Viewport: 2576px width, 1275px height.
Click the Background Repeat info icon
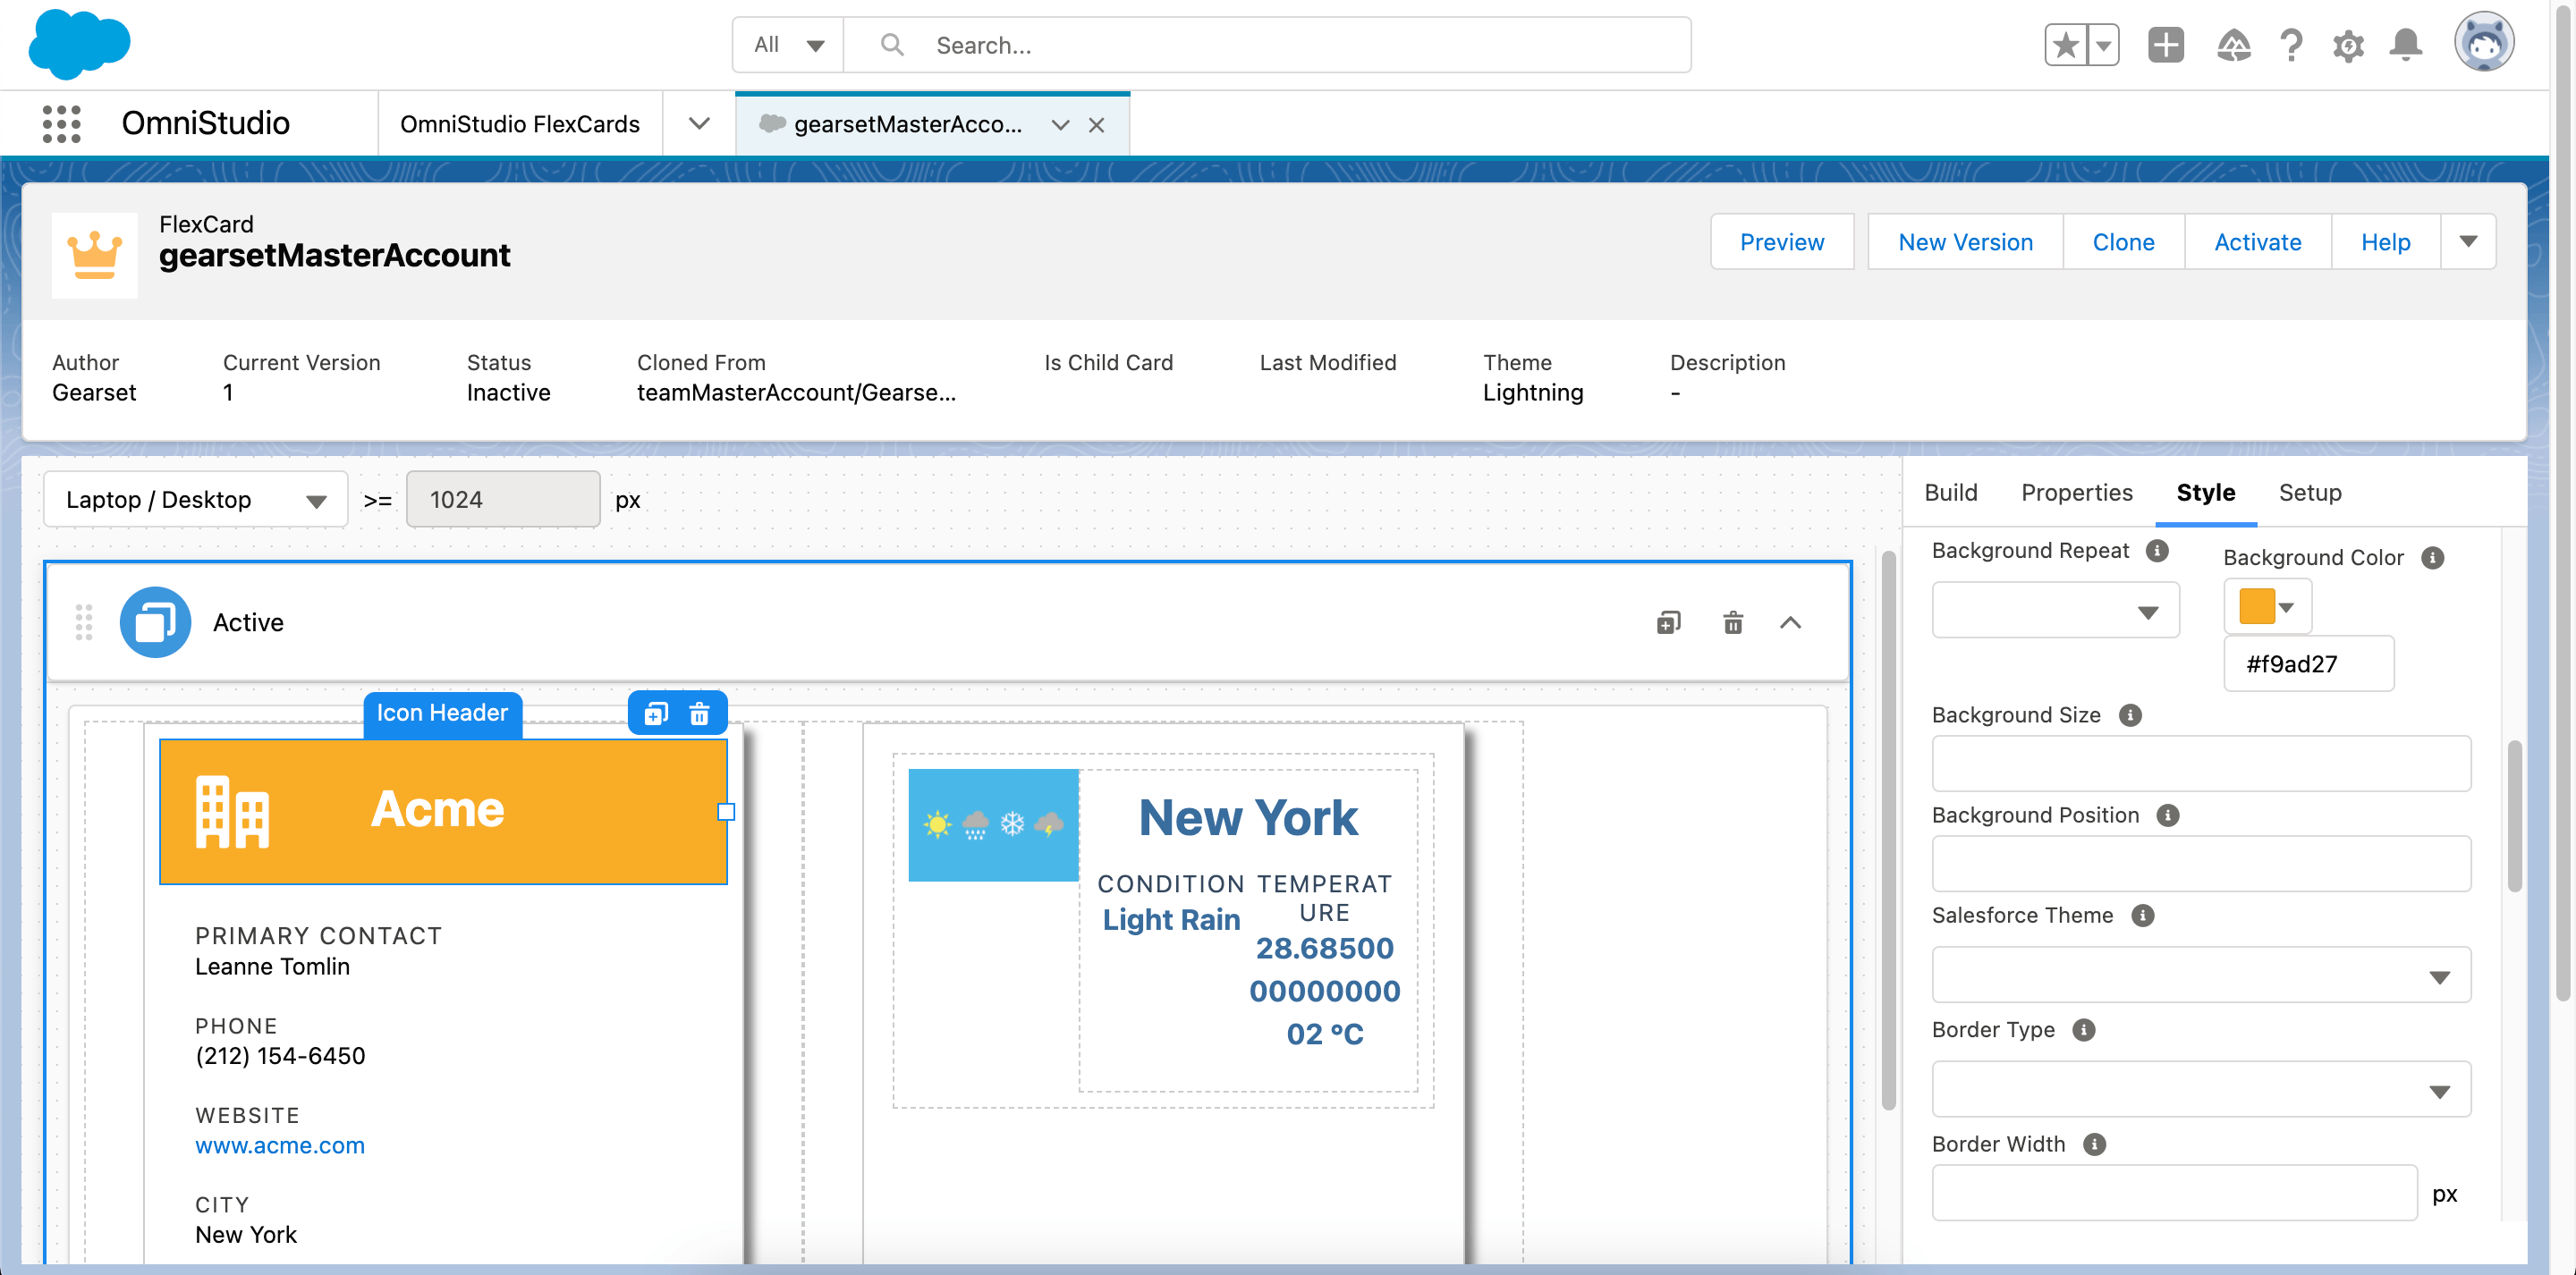[x=2157, y=551]
